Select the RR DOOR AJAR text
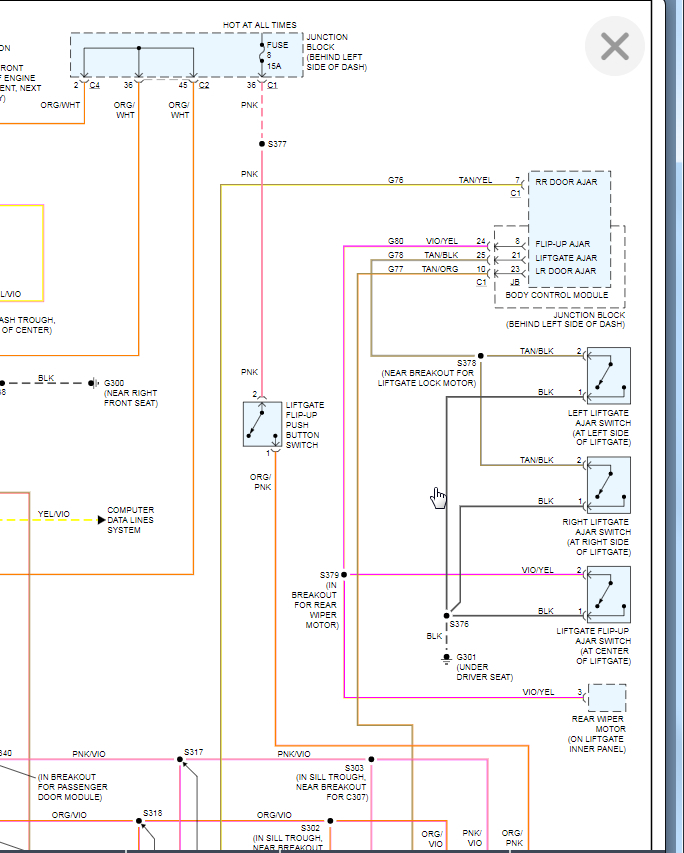The height and width of the screenshot is (853, 684). coord(567,181)
